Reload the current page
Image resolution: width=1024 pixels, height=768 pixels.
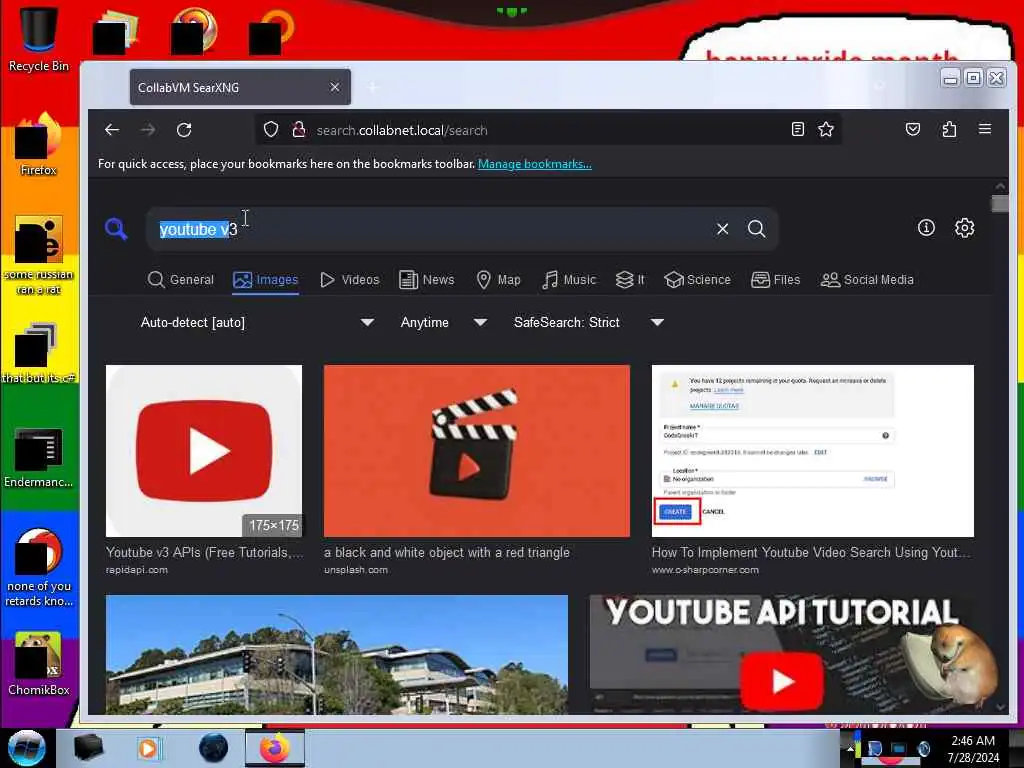click(x=184, y=130)
